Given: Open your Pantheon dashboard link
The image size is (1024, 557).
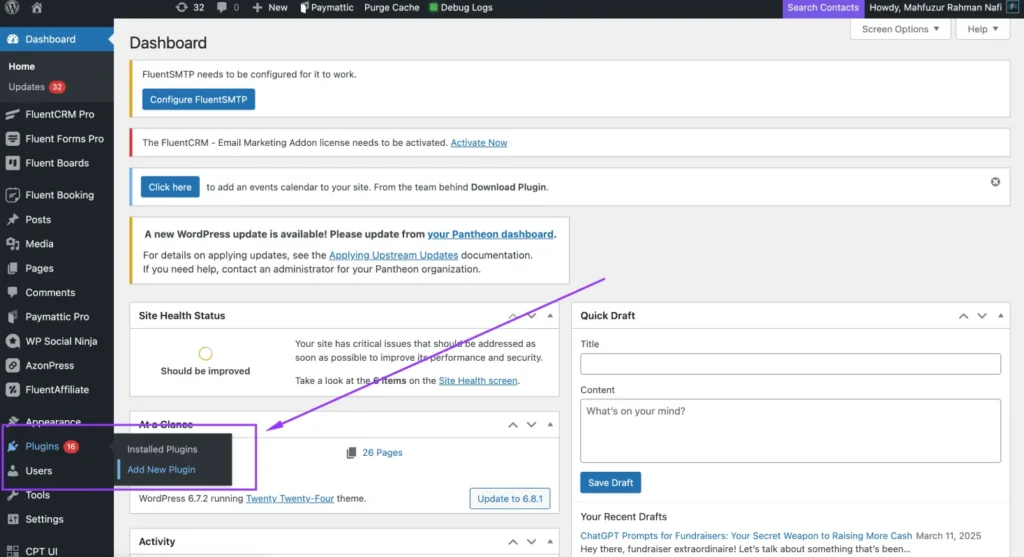Looking at the screenshot, I should coord(490,234).
